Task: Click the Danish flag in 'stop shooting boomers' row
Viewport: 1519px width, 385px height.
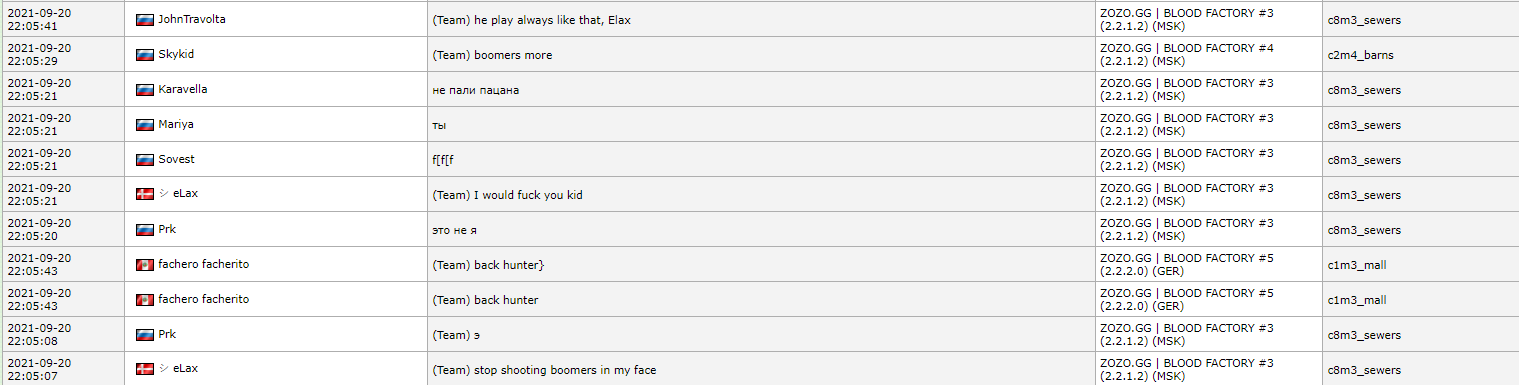Action: [x=144, y=369]
